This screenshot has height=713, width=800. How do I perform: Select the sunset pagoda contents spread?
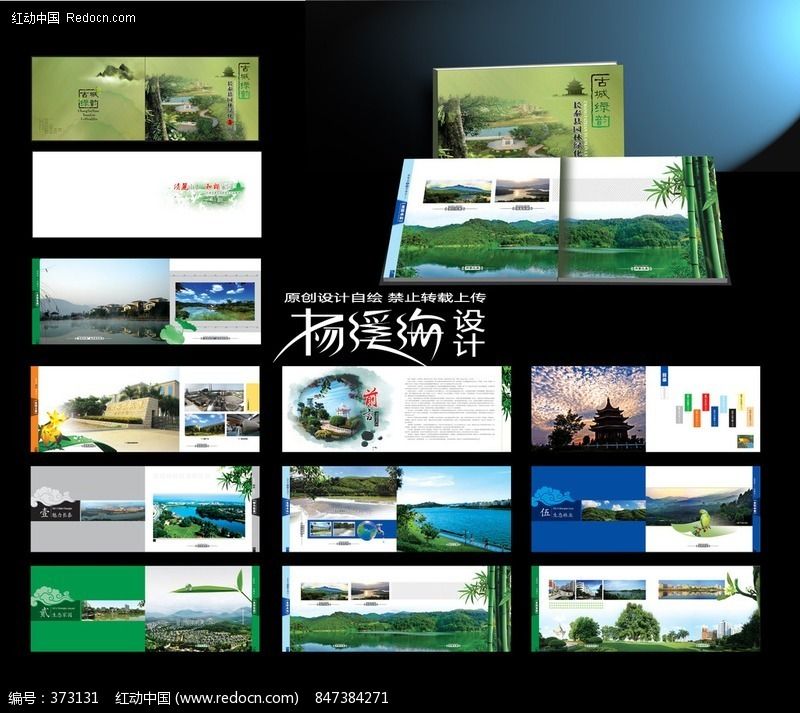tap(645, 409)
